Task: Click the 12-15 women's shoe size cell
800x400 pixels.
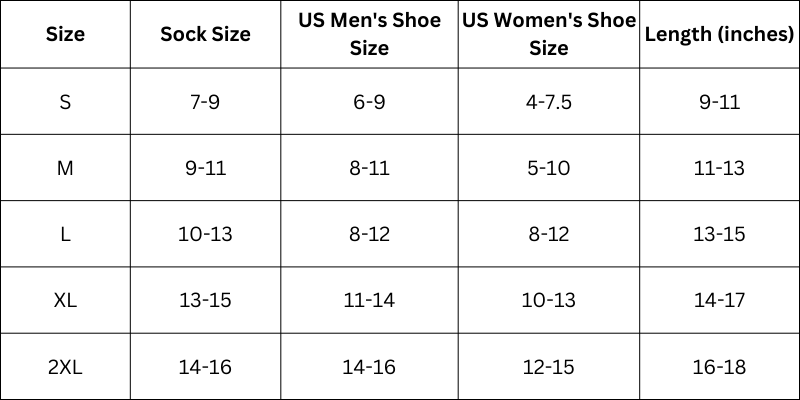Action: 548,367
